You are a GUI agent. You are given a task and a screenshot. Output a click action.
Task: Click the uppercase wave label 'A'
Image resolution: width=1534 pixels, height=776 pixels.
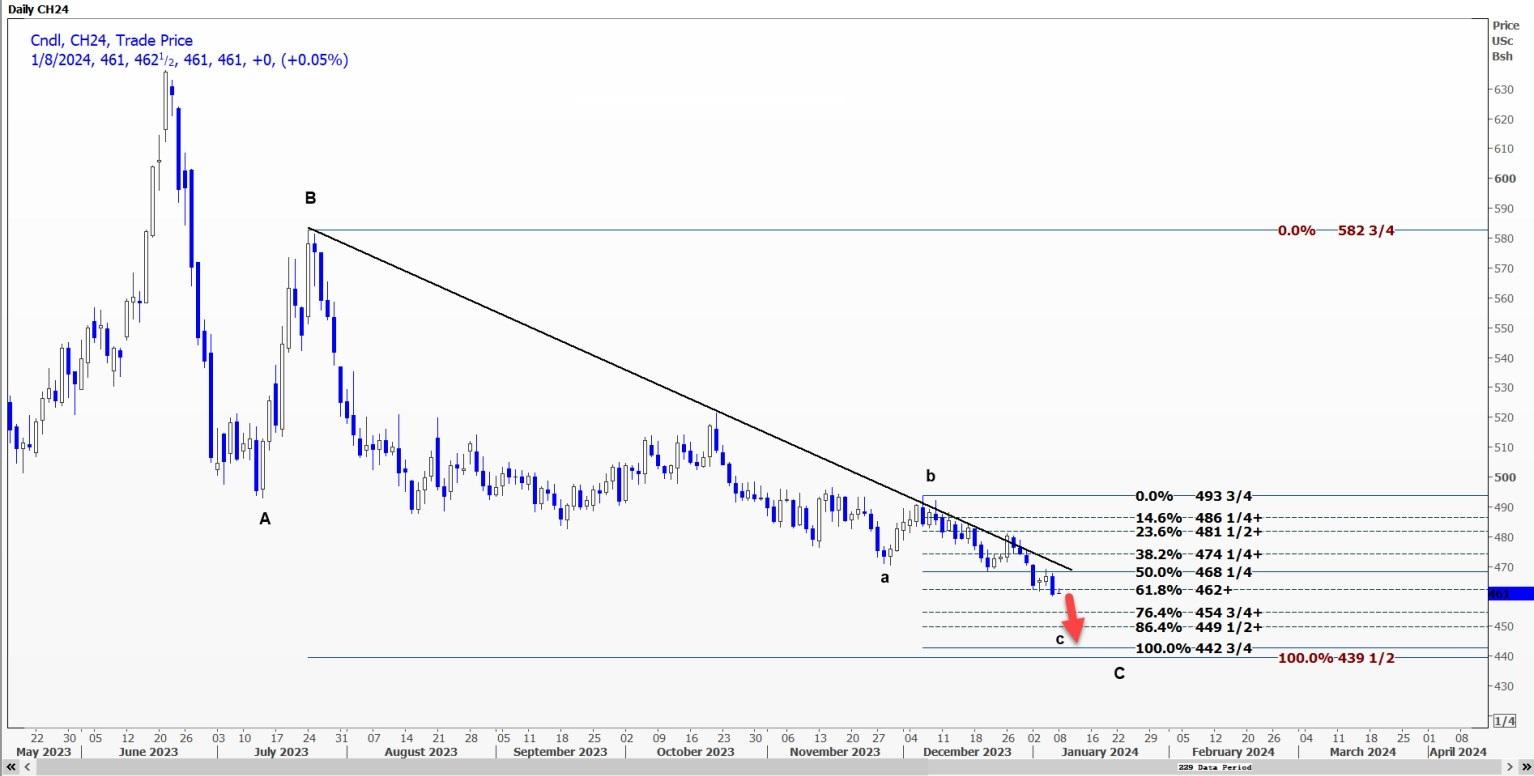coord(265,519)
